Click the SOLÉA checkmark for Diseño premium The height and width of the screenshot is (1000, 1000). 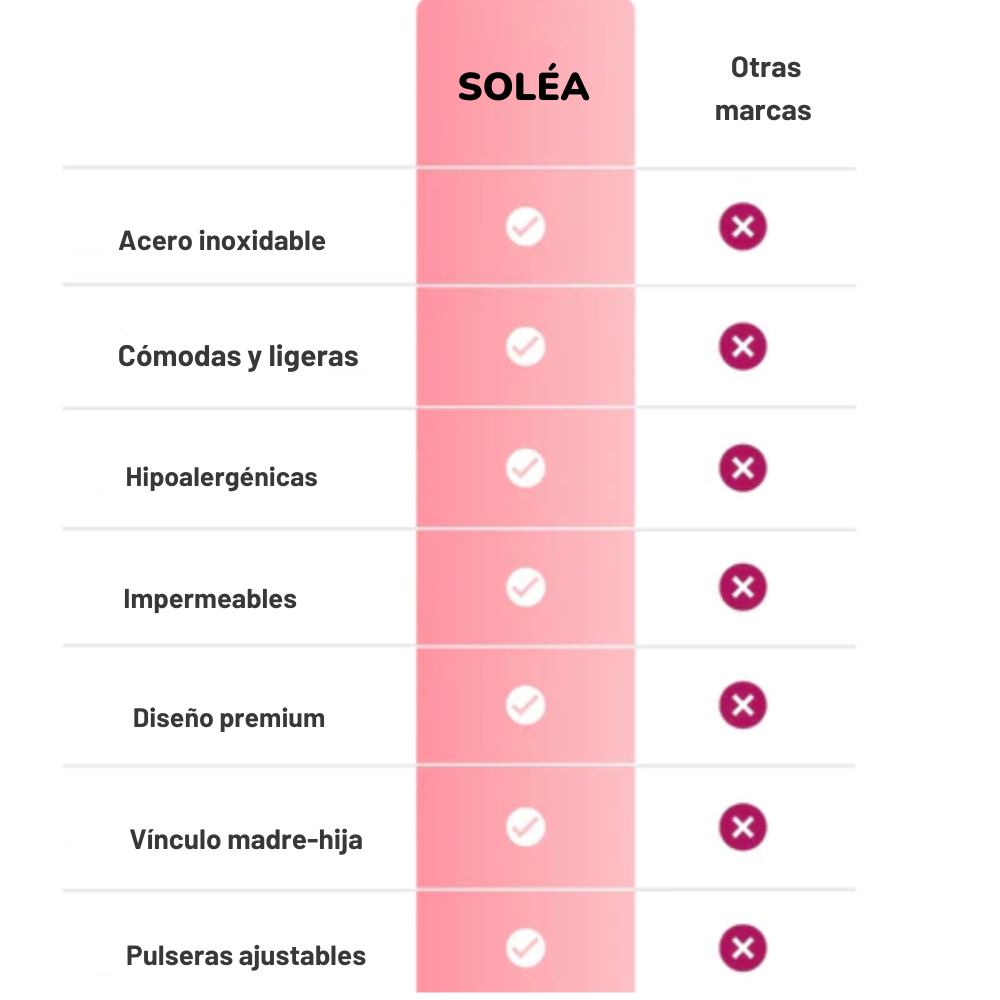tap(525, 706)
